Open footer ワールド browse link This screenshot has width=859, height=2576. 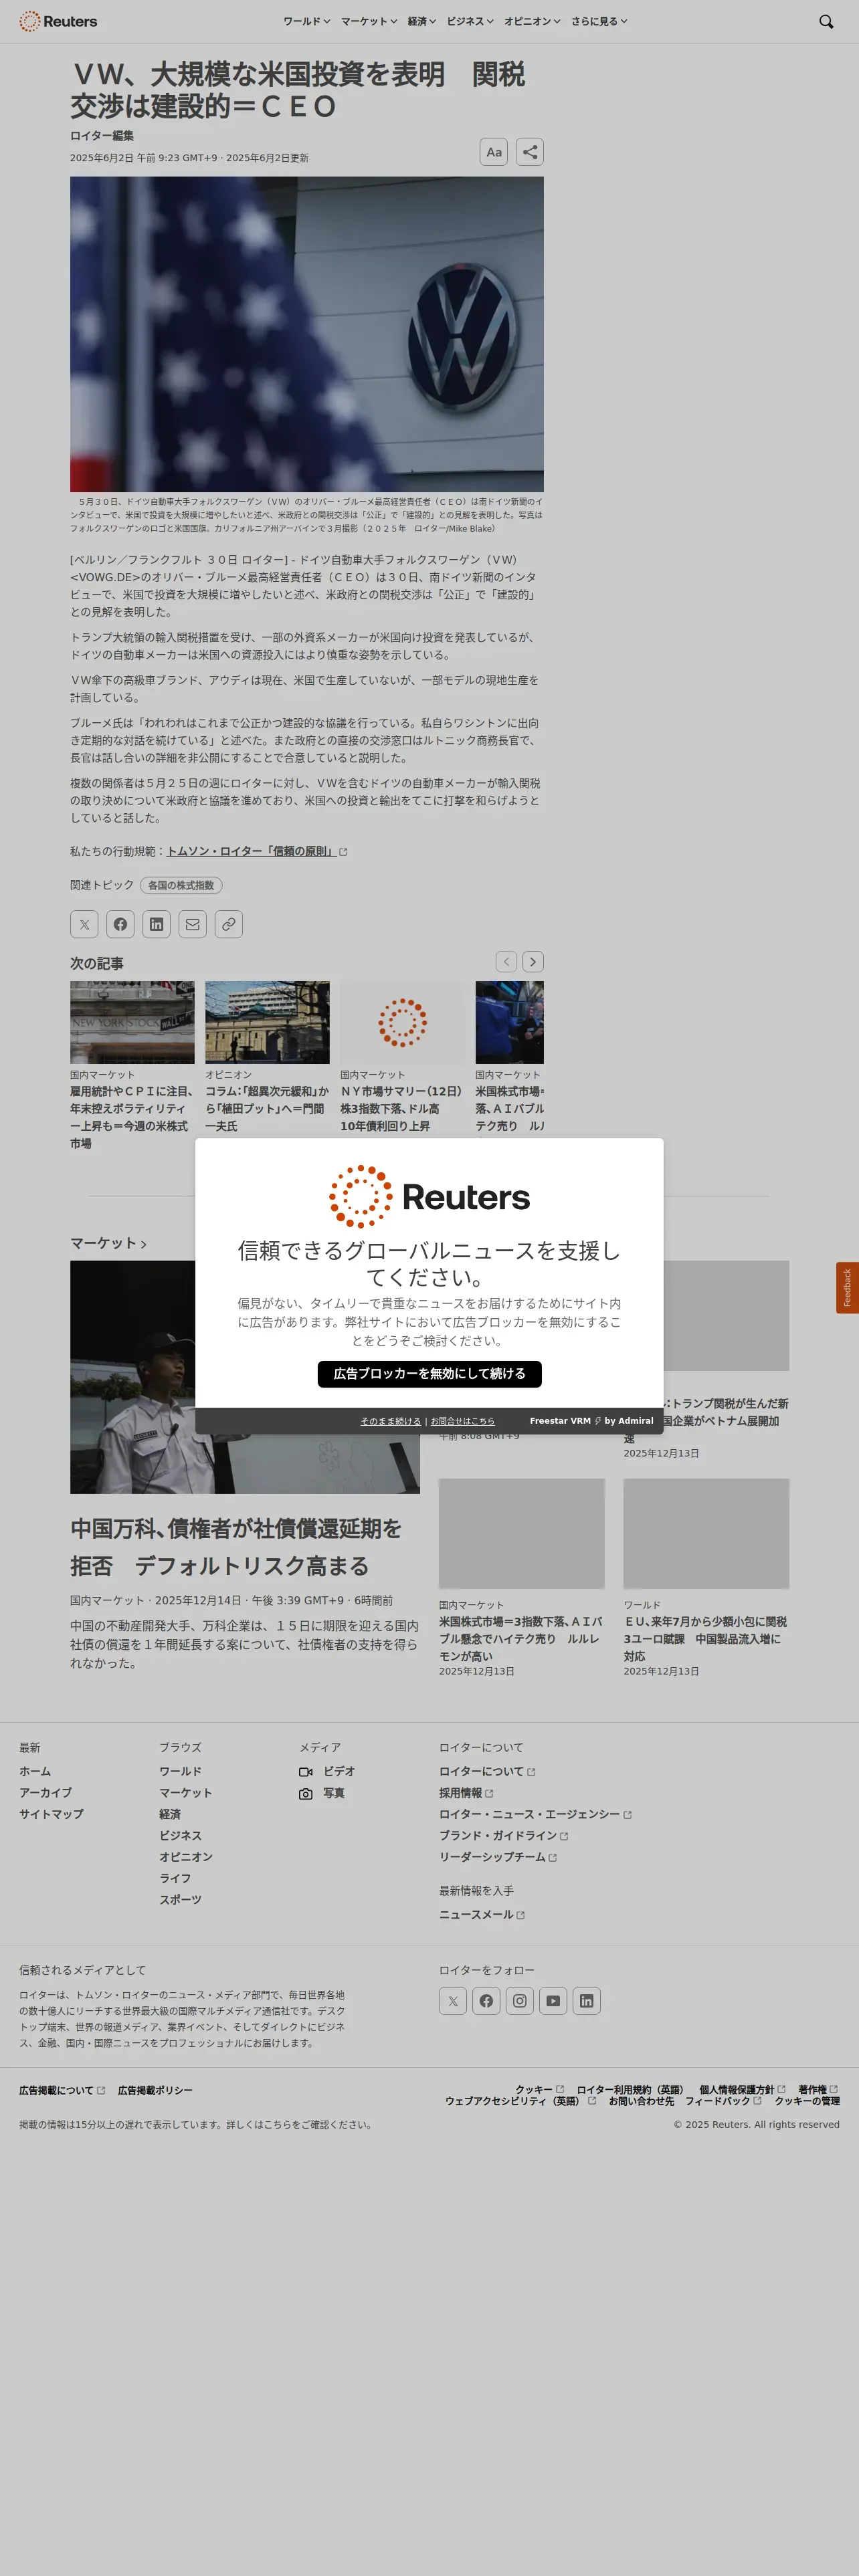point(180,1771)
